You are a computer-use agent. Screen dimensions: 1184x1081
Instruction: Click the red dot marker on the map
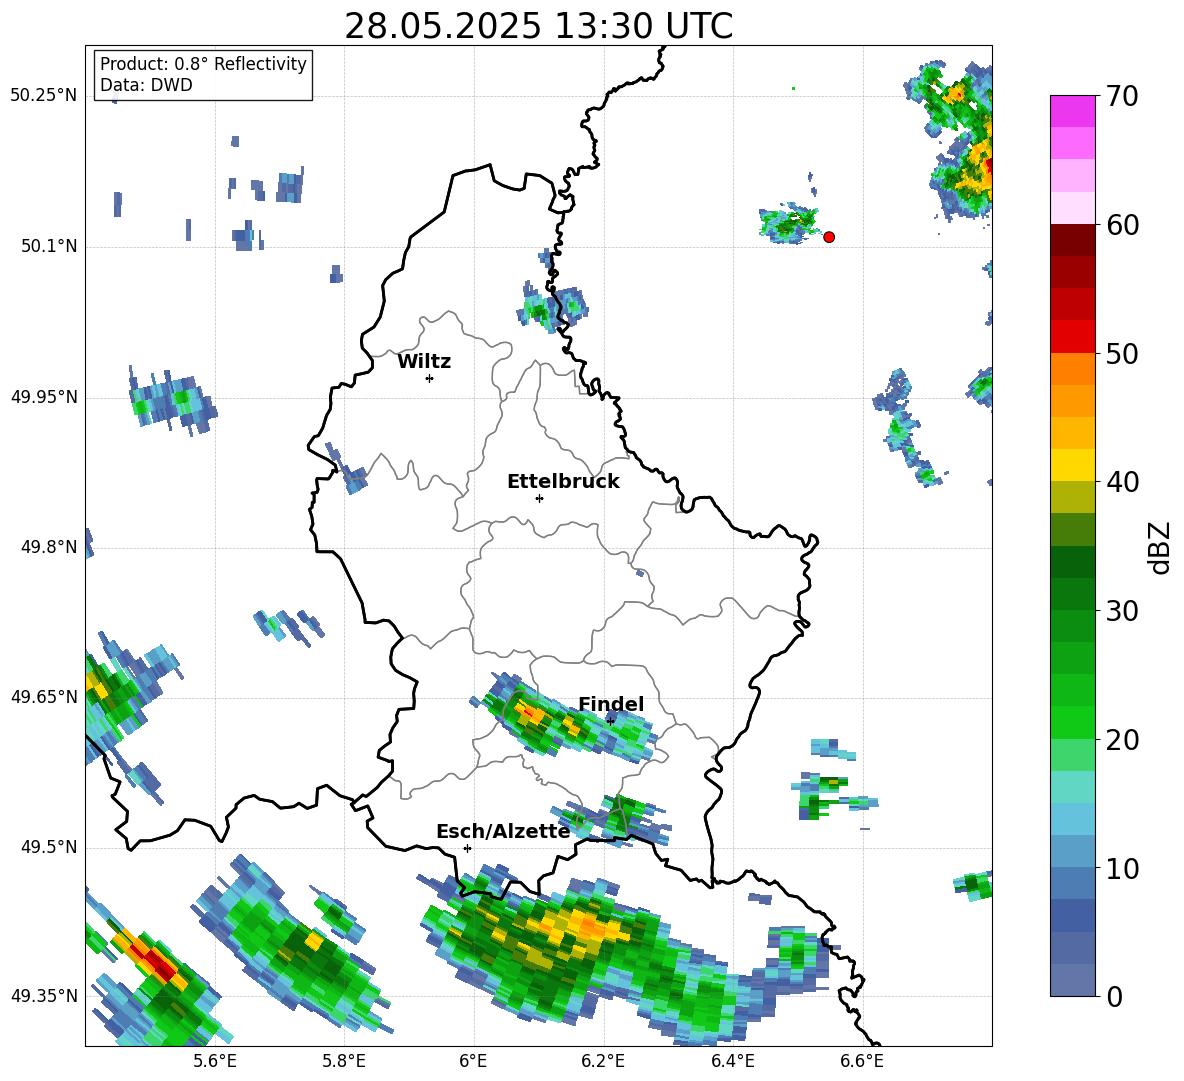tap(829, 237)
